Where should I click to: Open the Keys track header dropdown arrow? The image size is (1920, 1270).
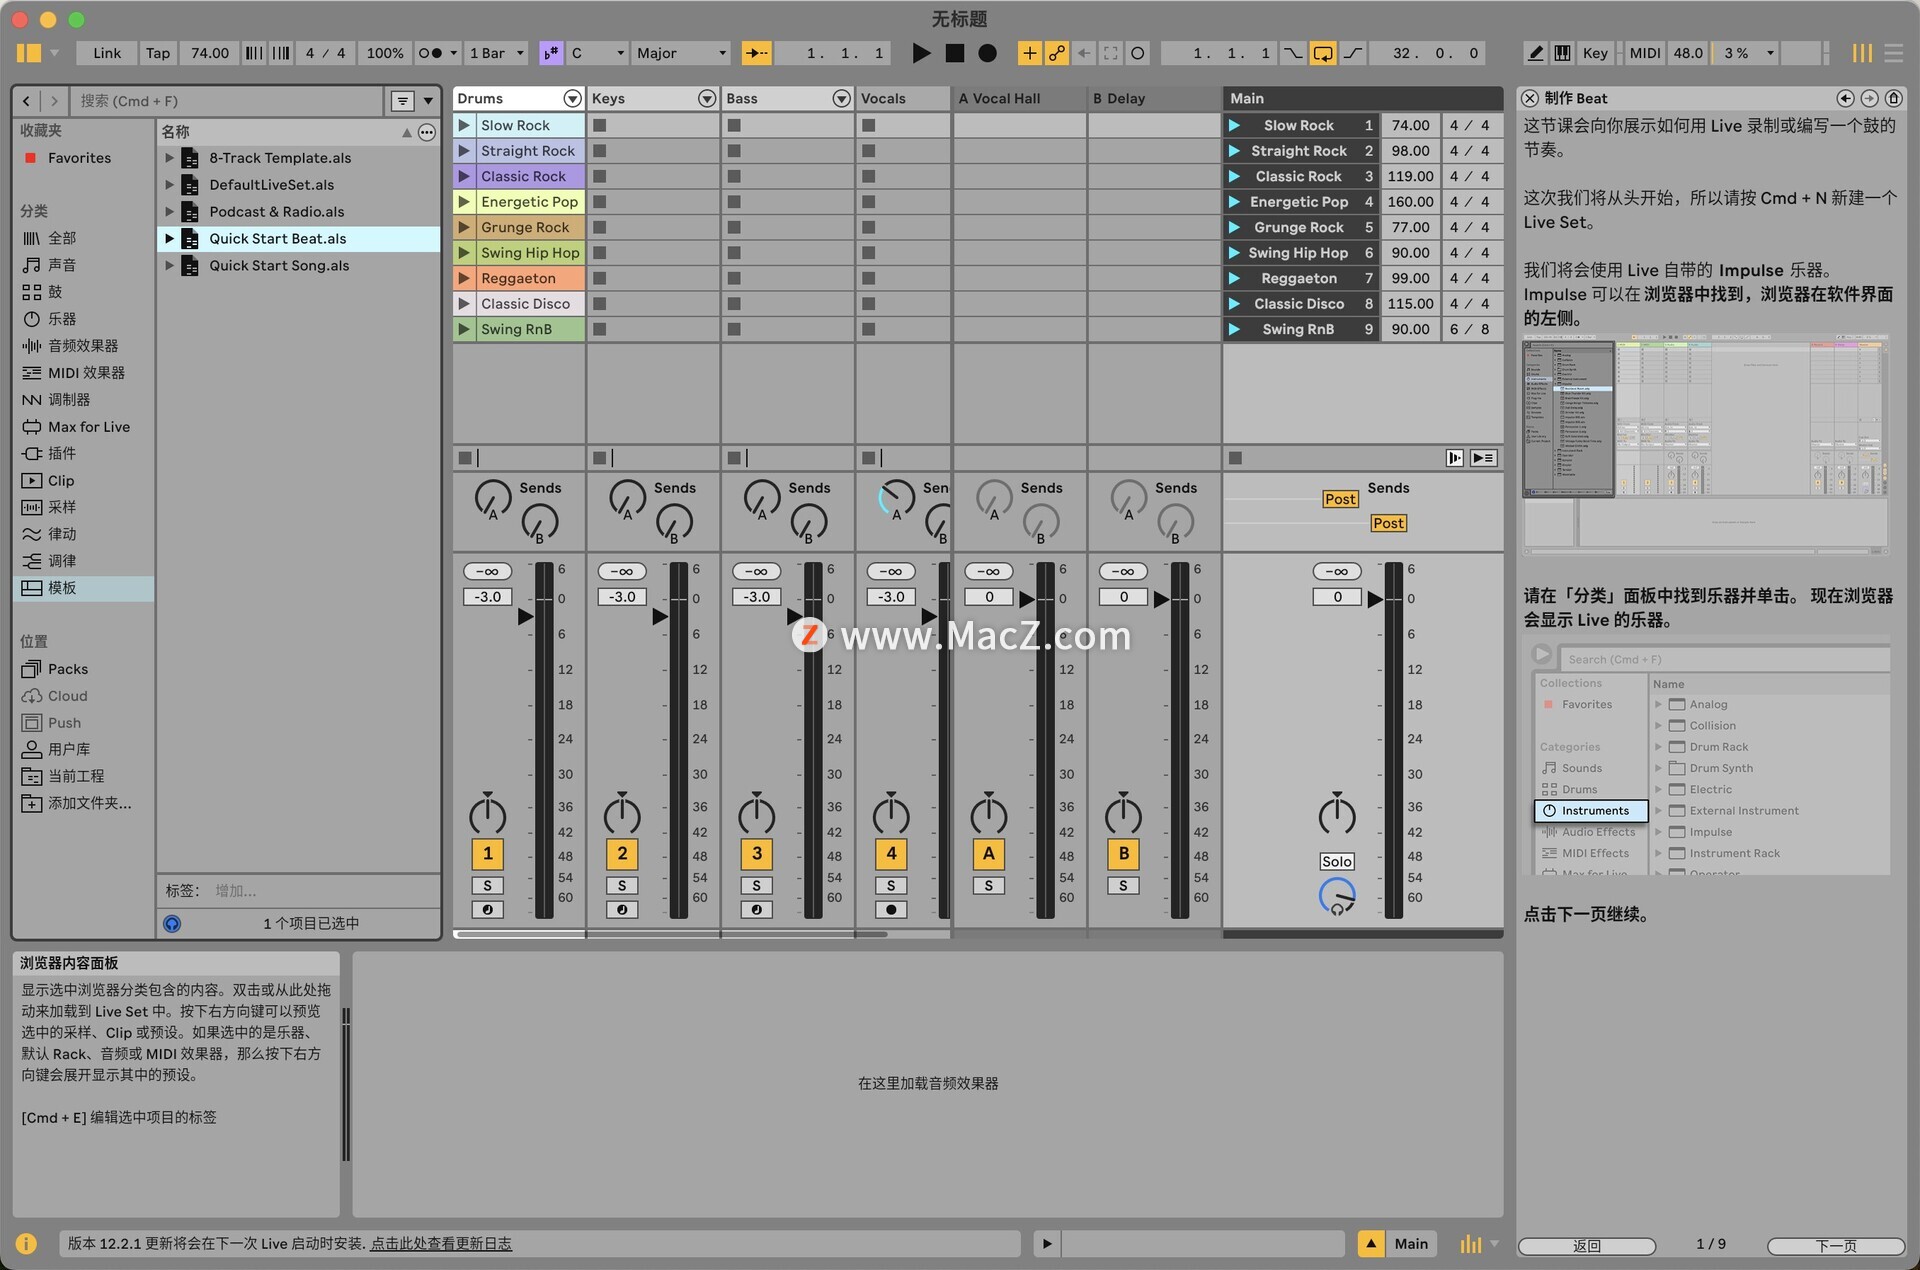coord(707,98)
